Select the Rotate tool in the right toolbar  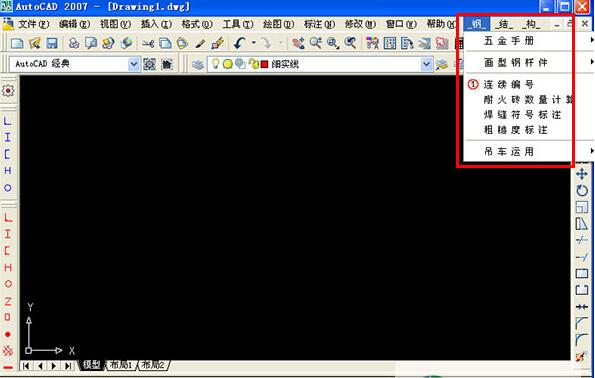point(582,191)
